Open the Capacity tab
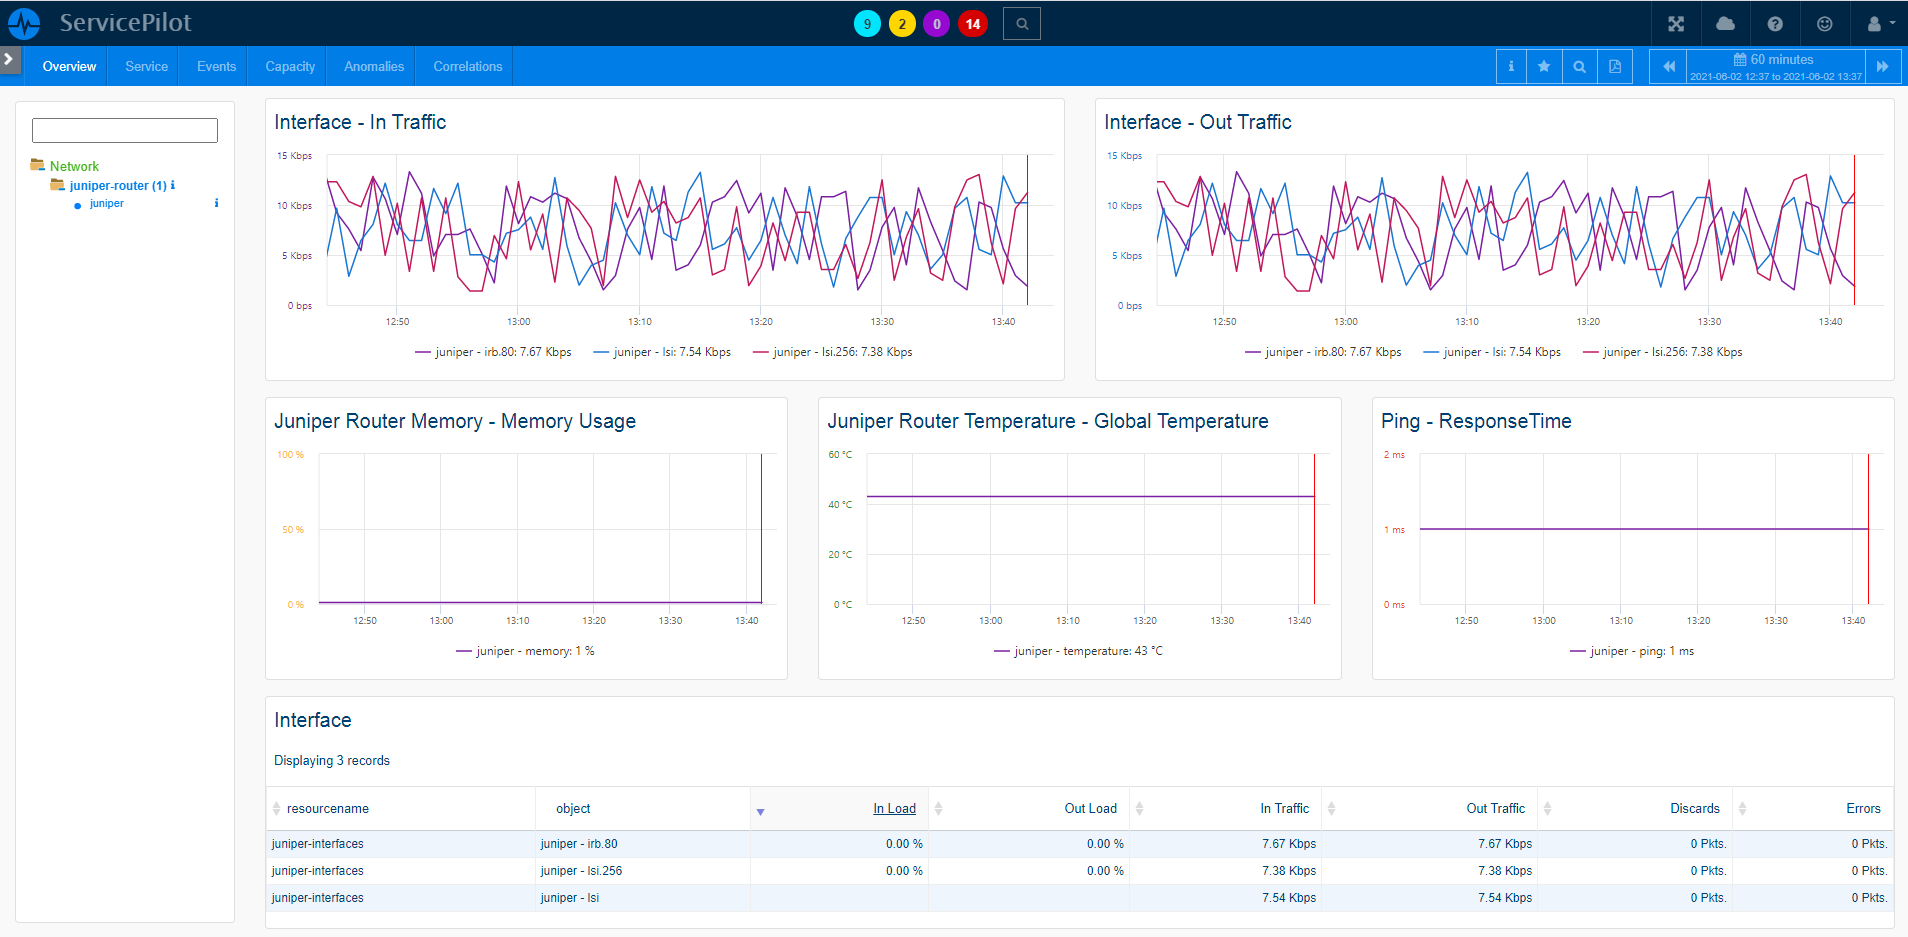The height and width of the screenshot is (937, 1908). click(290, 67)
